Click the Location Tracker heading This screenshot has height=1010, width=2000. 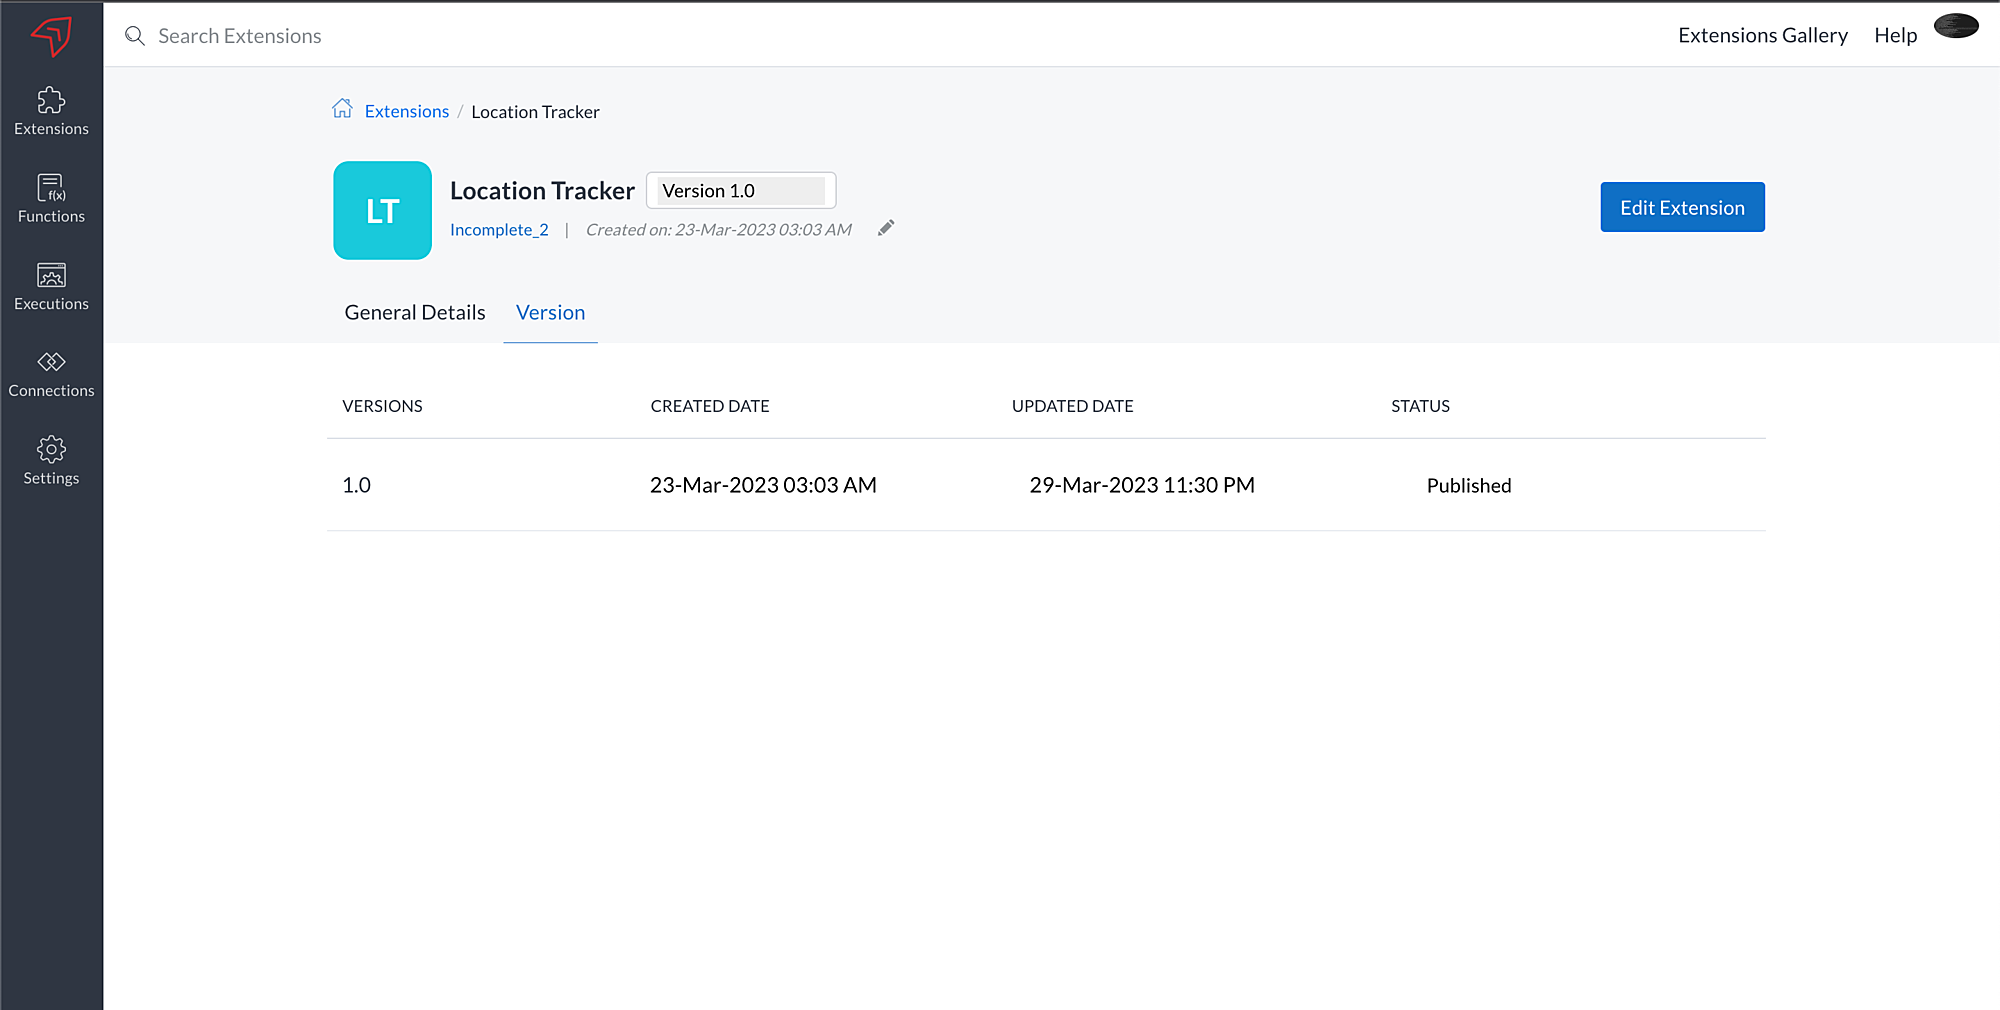(x=542, y=190)
